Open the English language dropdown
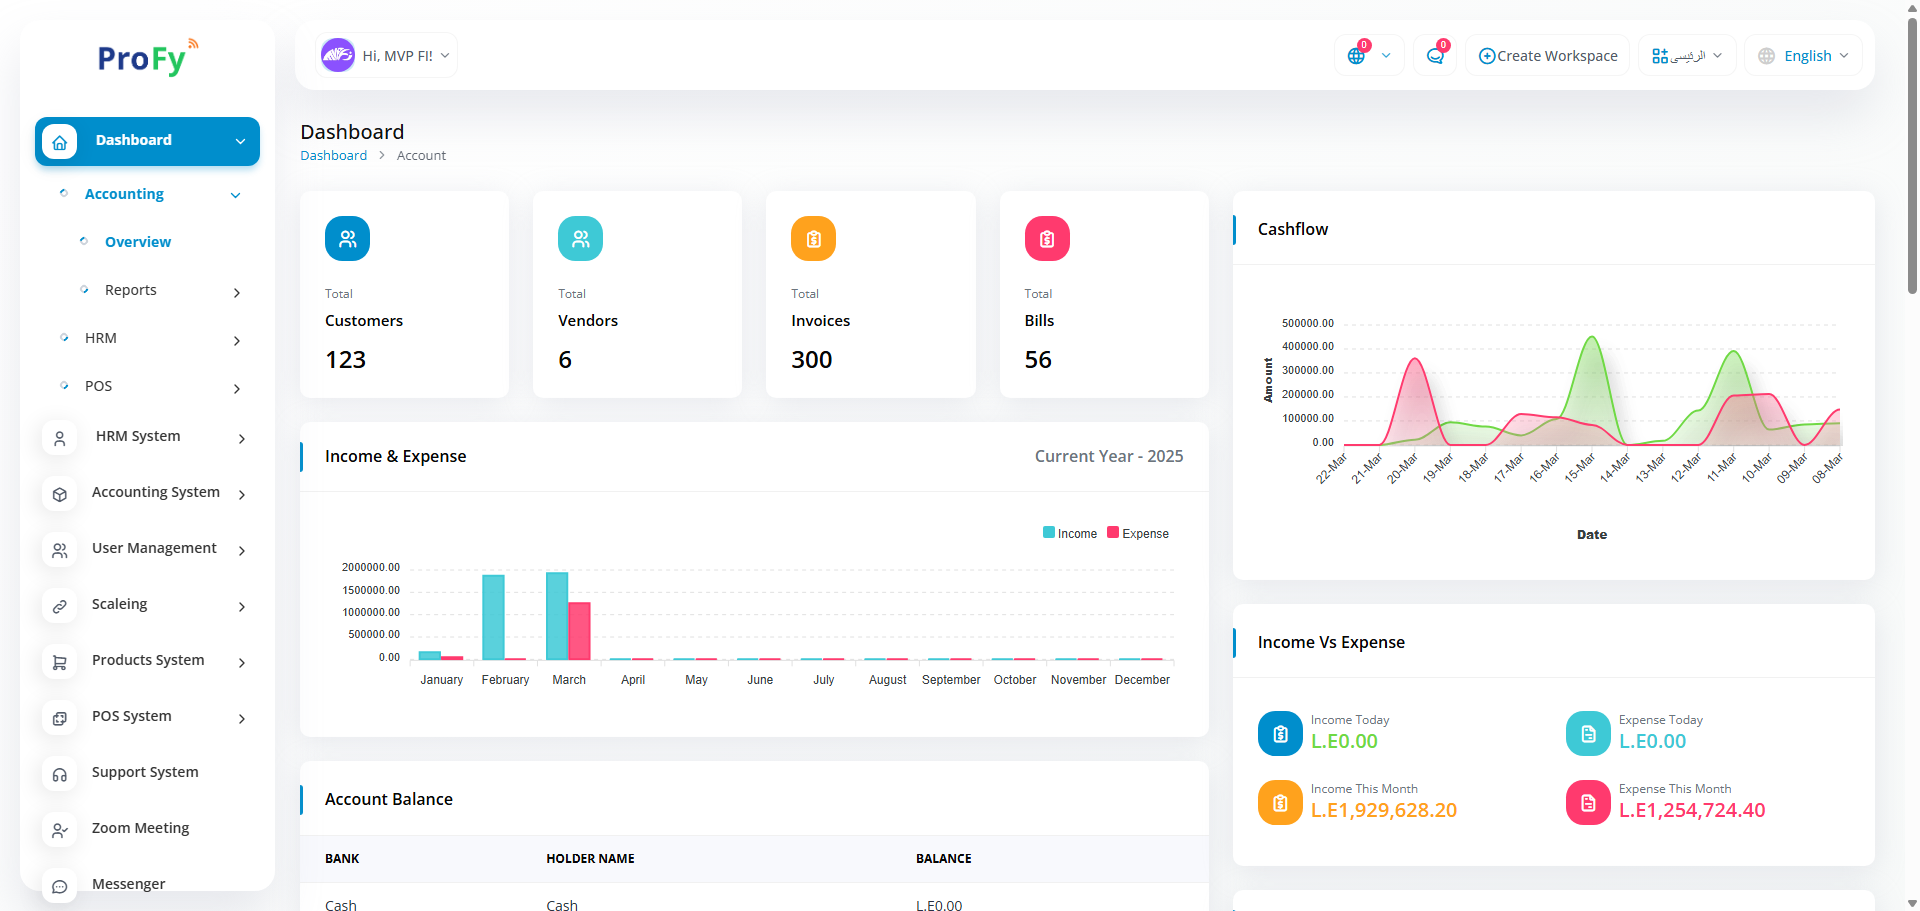1920x911 pixels. 1804,56
